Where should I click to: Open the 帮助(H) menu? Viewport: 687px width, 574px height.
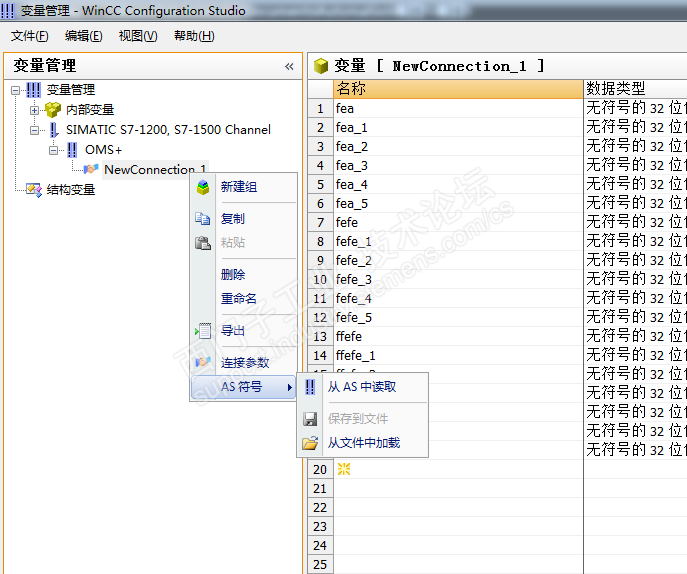click(x=194, y=36)
